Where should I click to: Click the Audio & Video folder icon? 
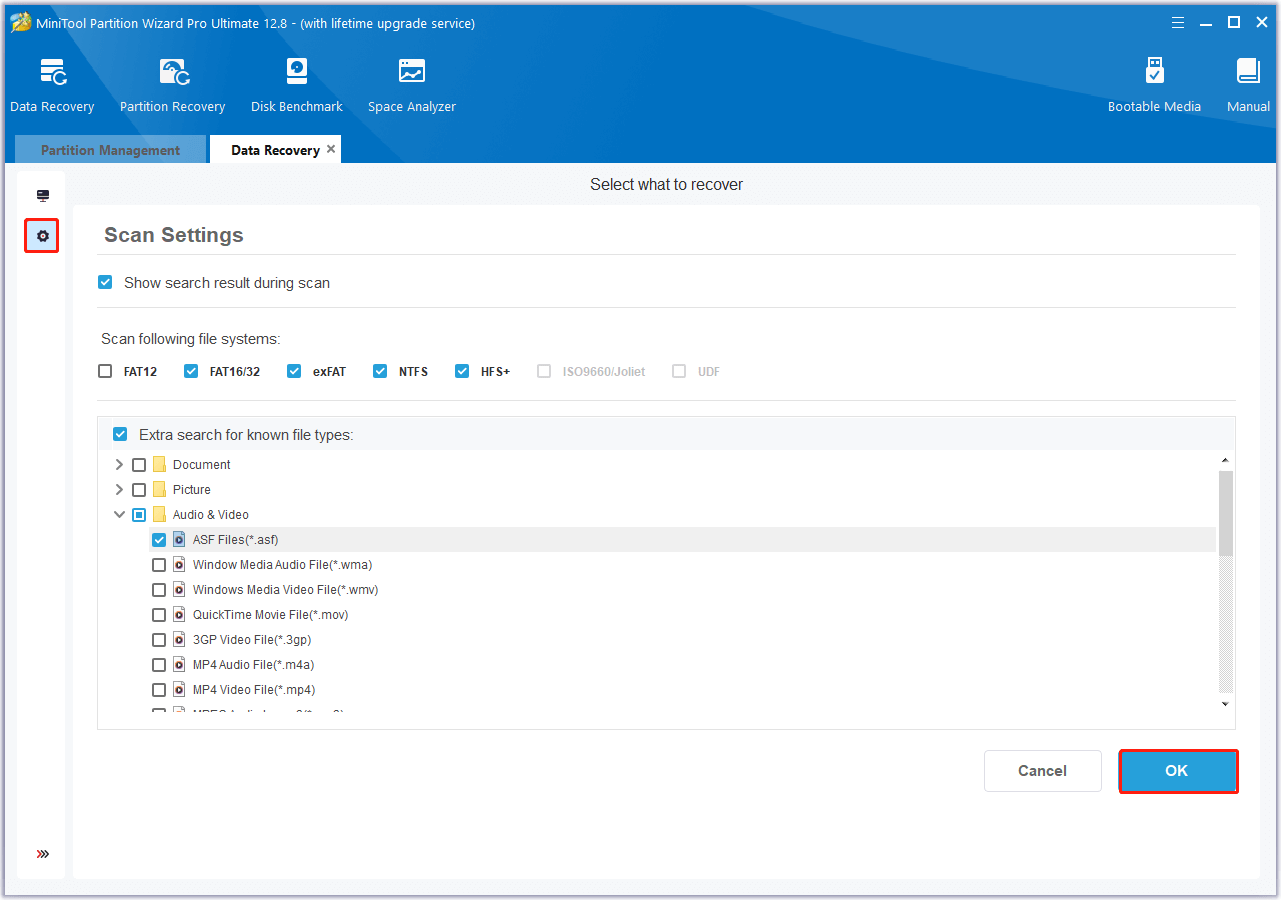[x=159, y=514]
